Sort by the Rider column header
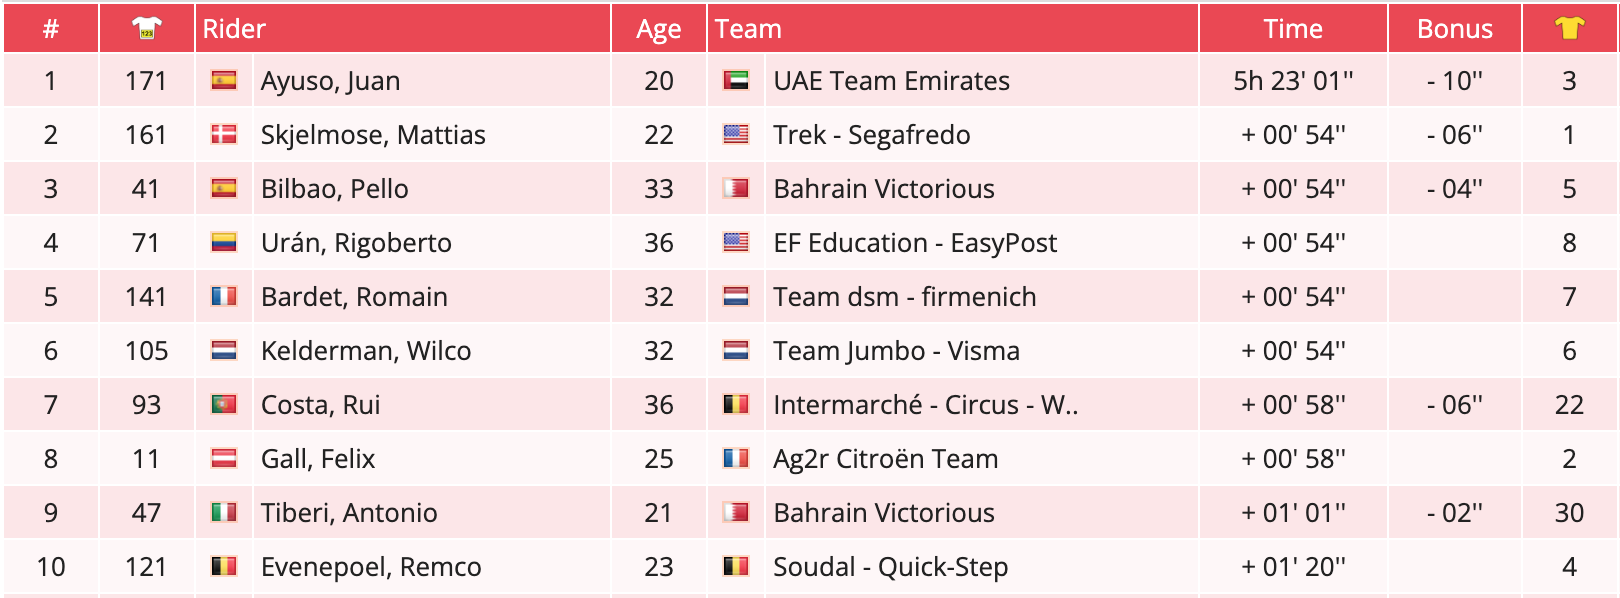This screenshot has width=1620, height=598. point(234,29)
